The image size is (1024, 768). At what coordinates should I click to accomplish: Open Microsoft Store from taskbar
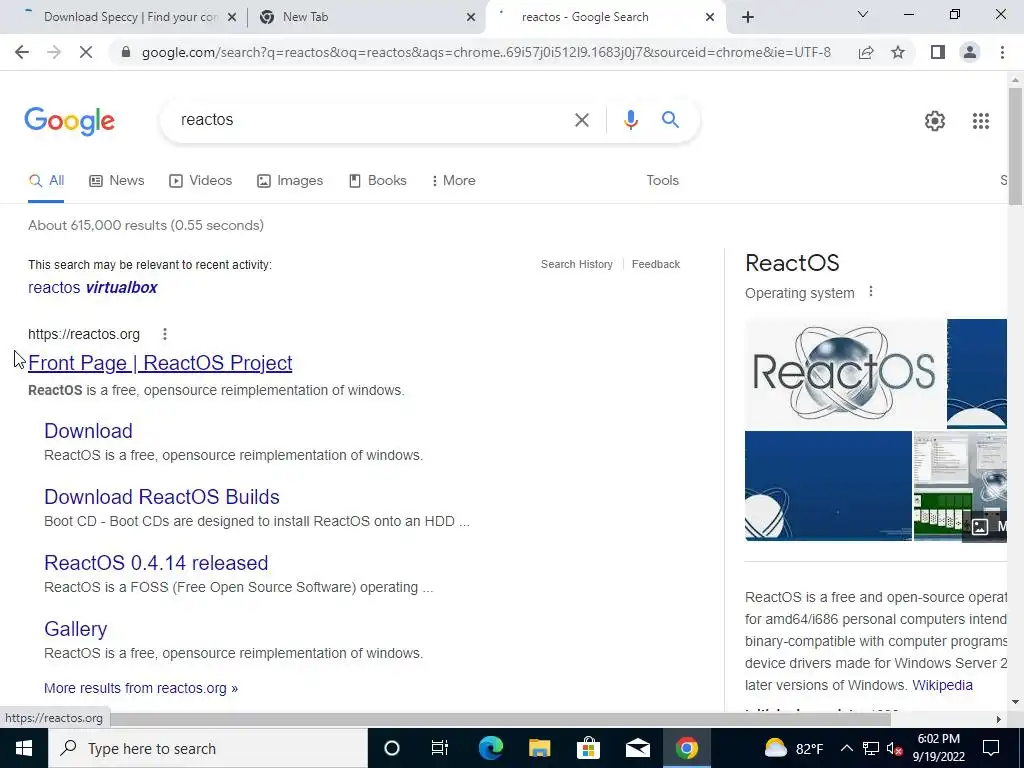[588, 748]
